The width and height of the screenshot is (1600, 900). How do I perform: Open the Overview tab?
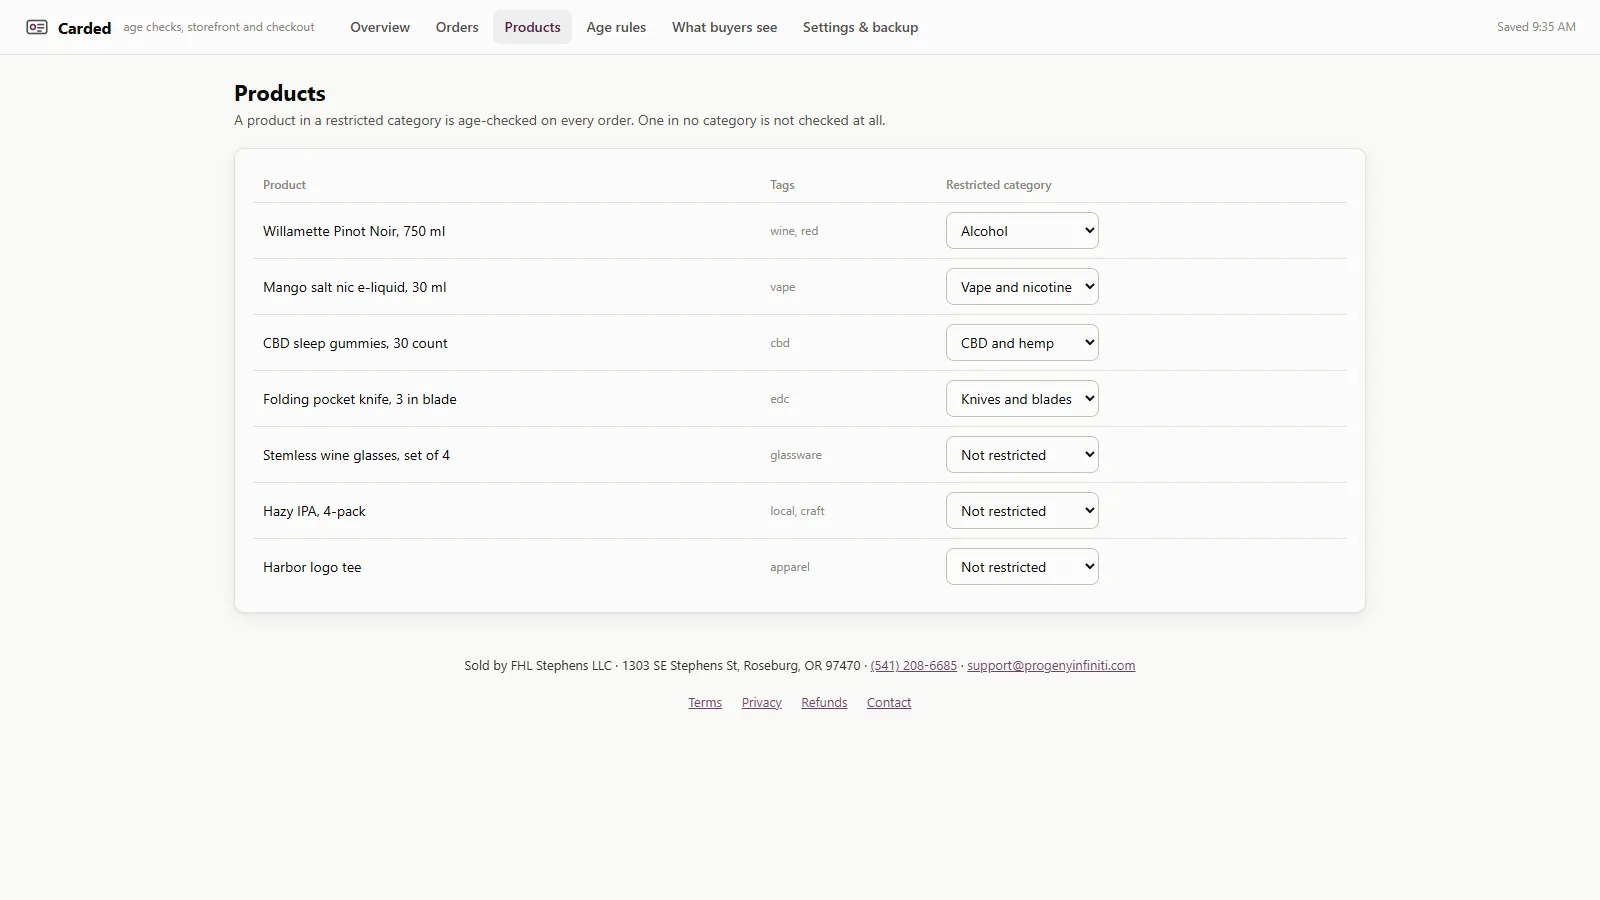(380, 27)
